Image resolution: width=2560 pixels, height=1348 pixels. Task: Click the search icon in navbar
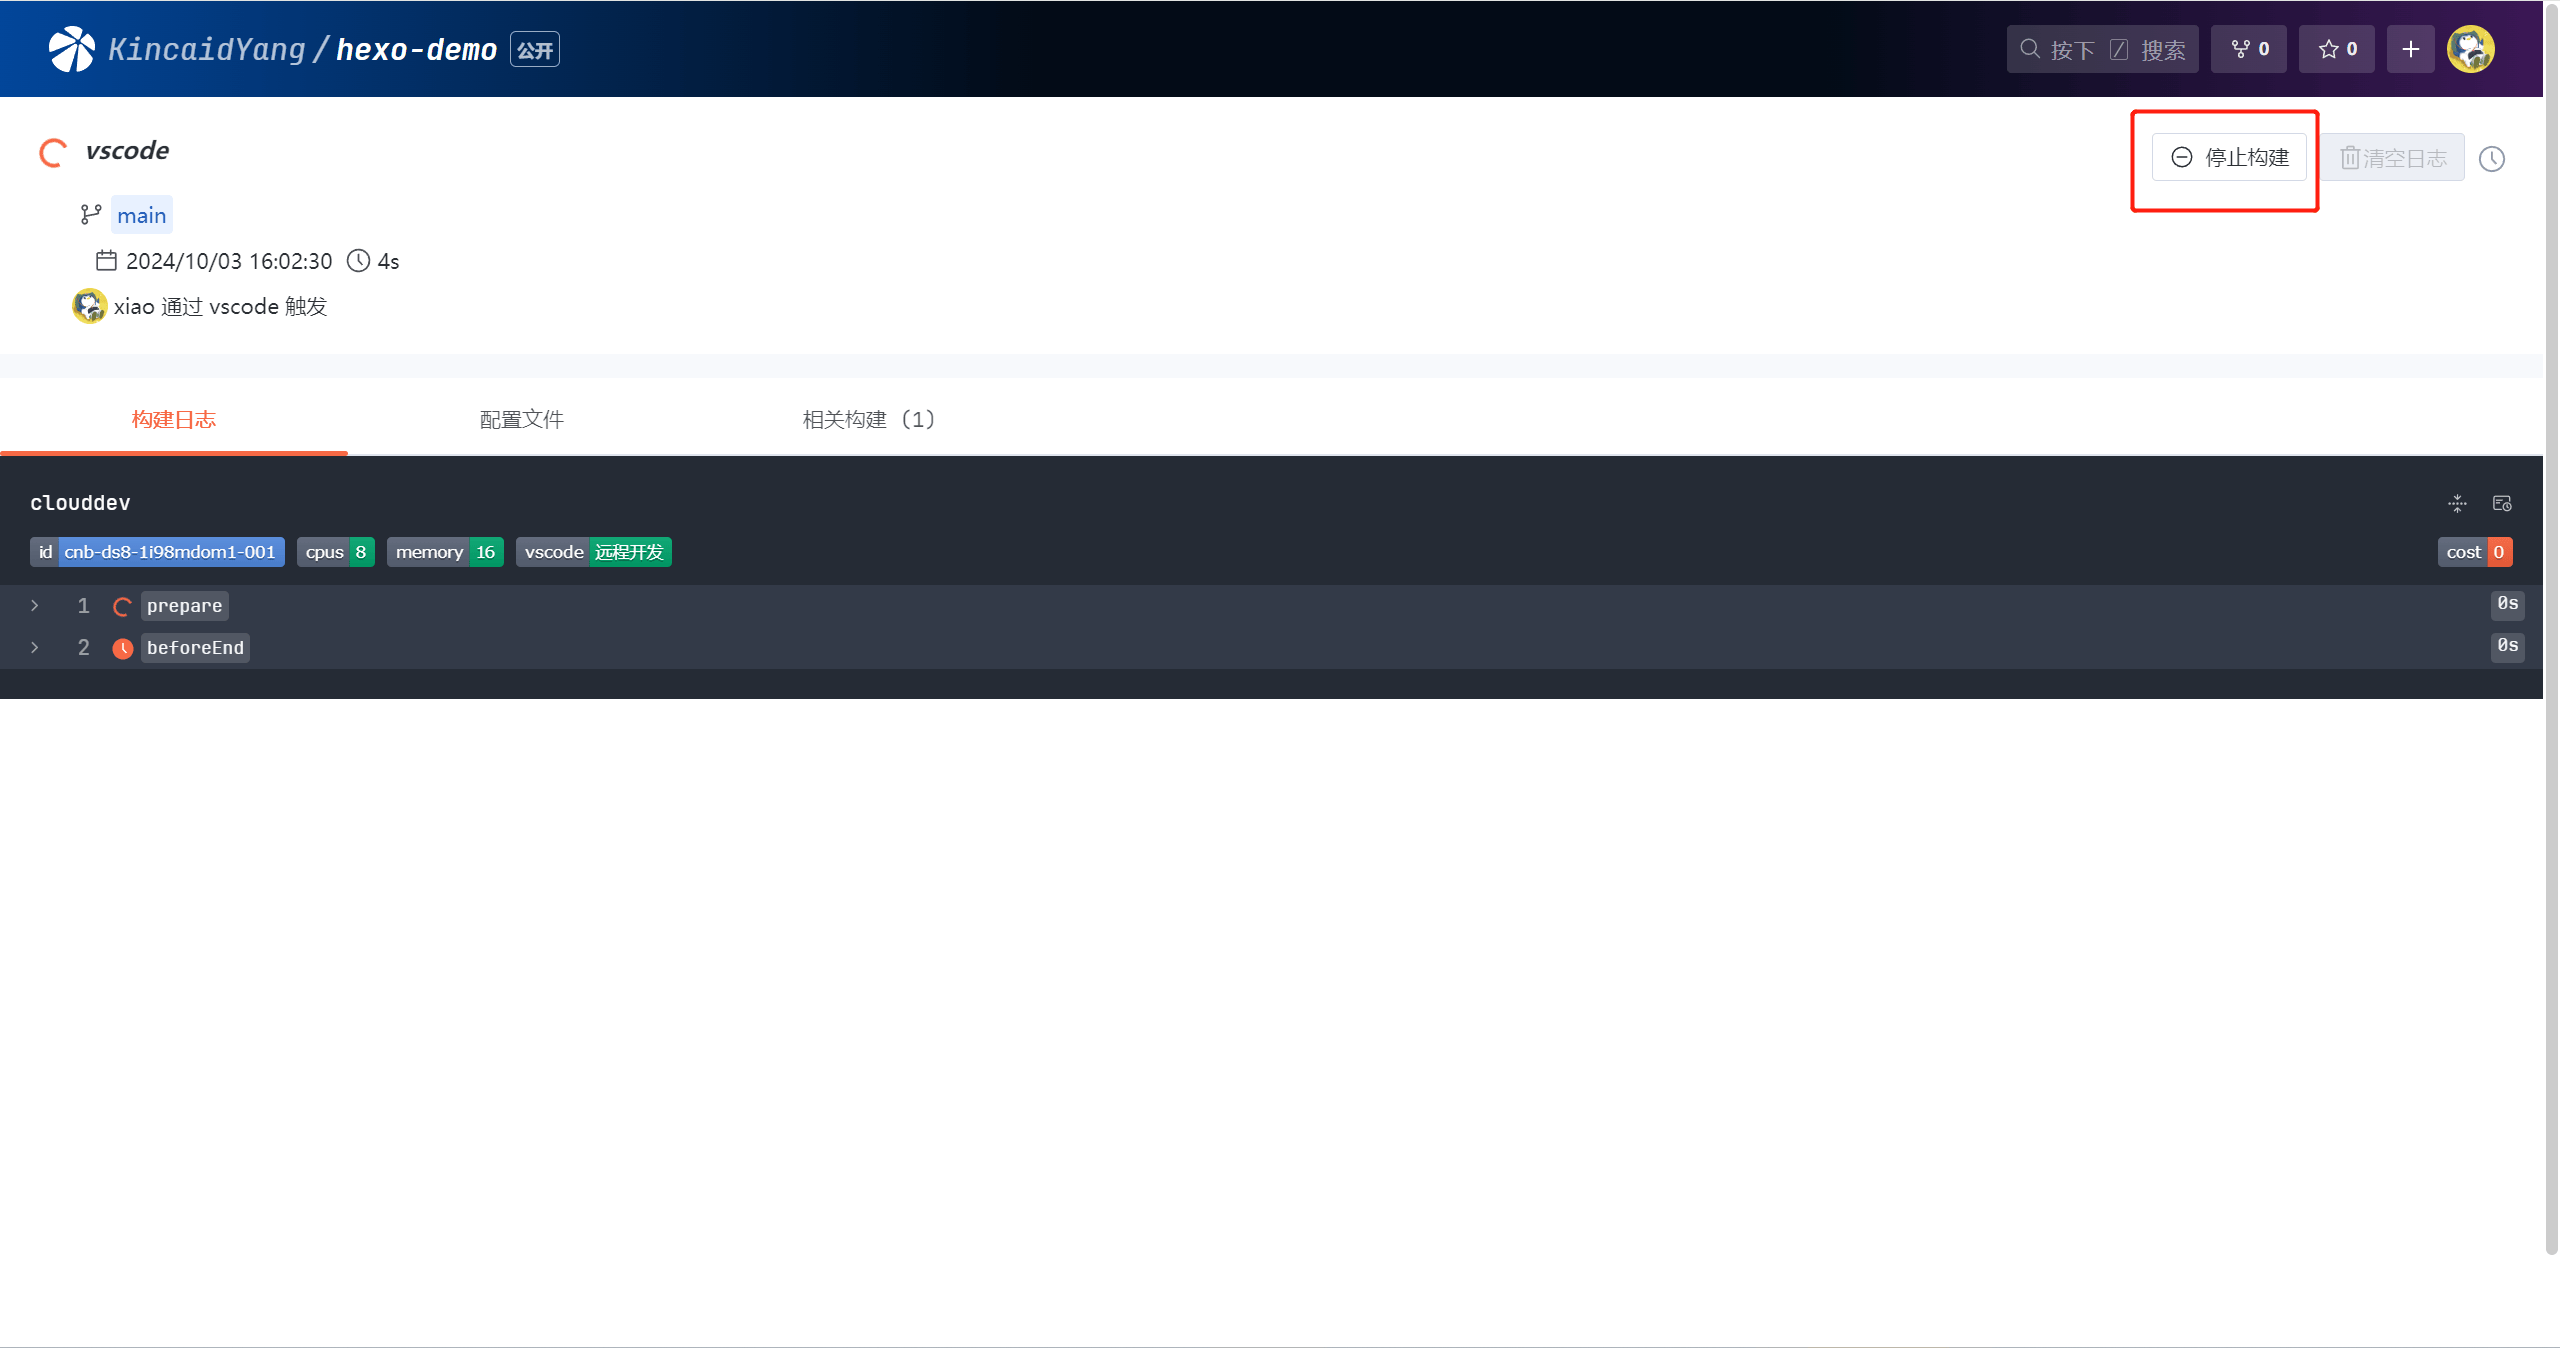(2028, 47)
